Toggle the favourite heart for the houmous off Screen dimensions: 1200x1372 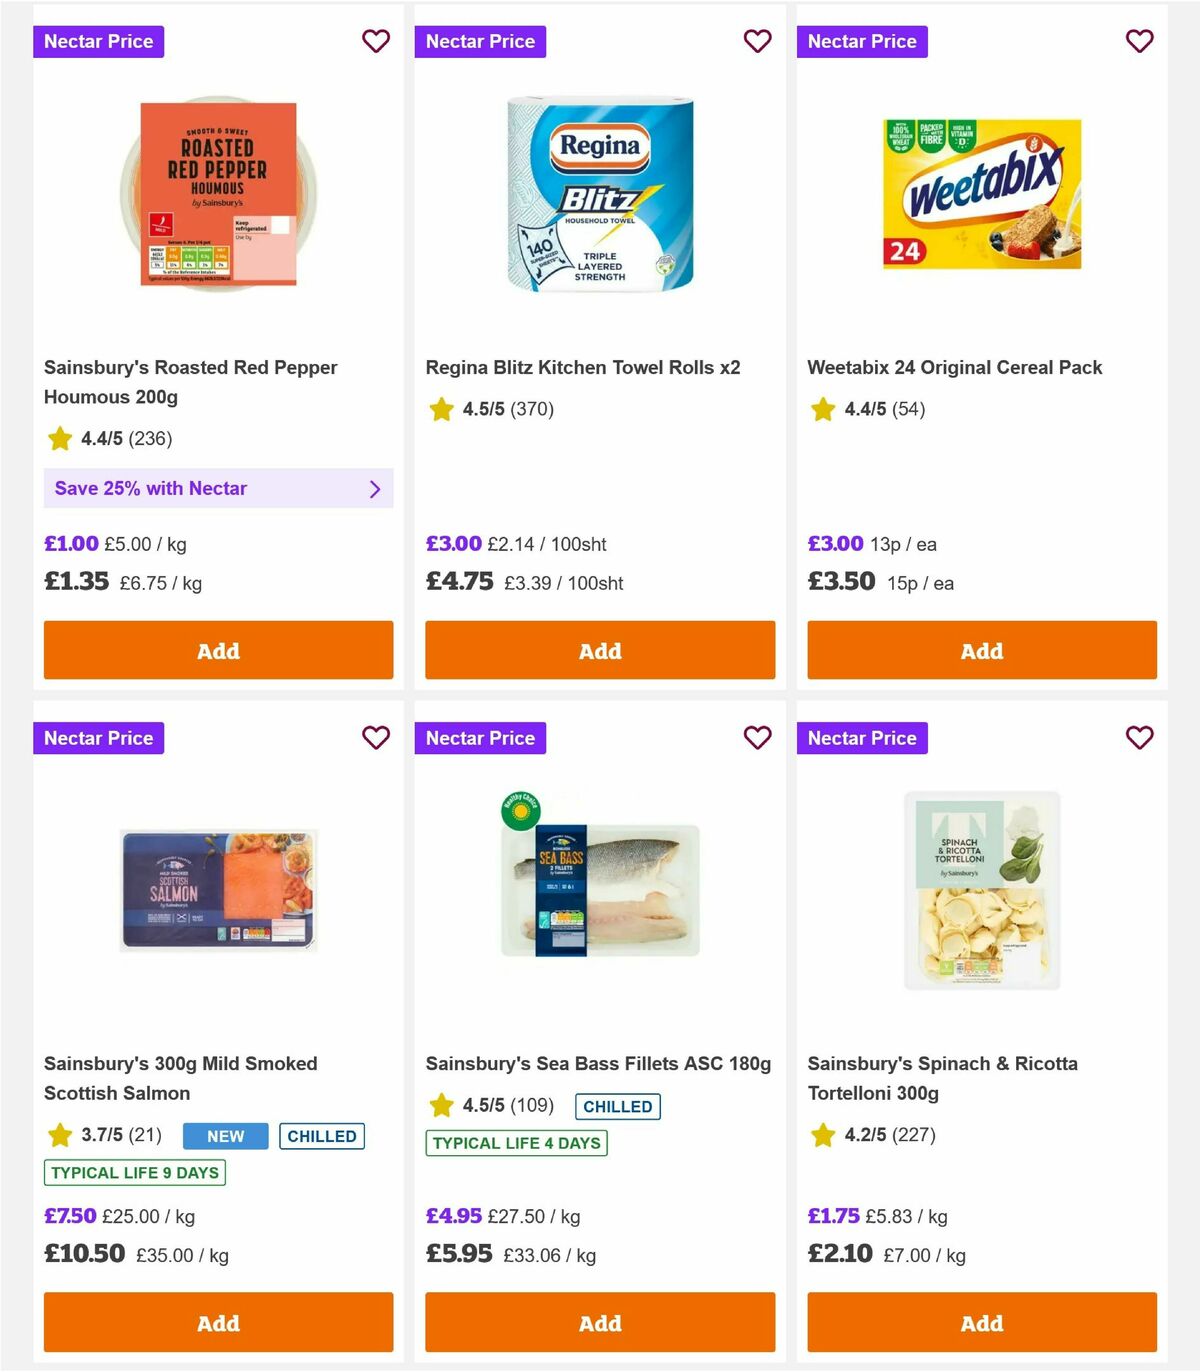pyautogui.click(x=376, y=41)
